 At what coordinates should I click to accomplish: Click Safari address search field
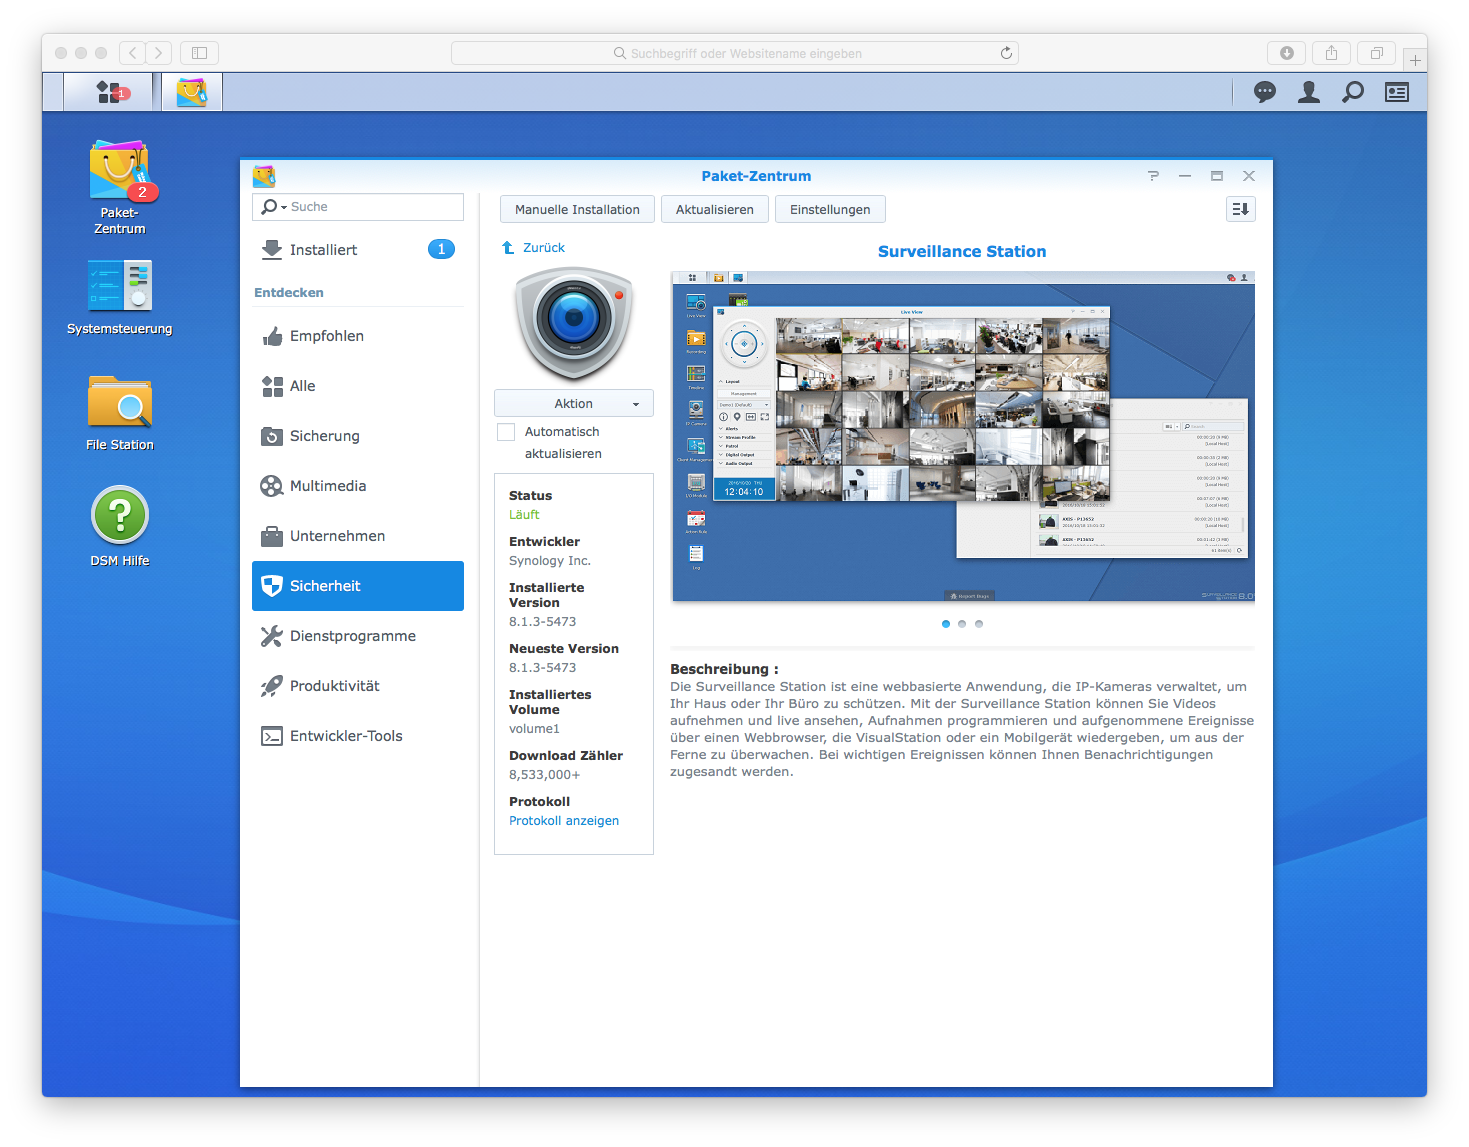coord(735,53)
